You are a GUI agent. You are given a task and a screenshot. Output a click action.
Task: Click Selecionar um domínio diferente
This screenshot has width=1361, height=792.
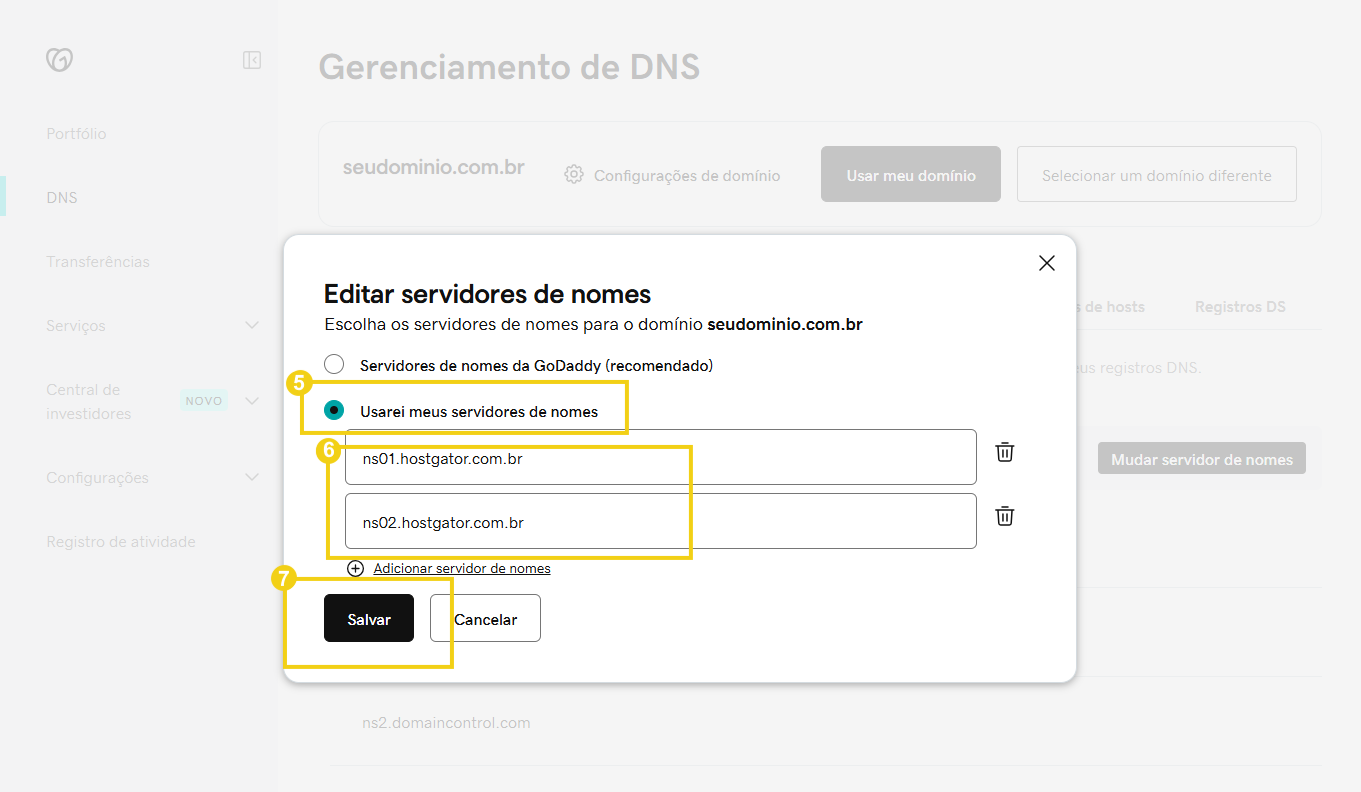pos(1156,174)
